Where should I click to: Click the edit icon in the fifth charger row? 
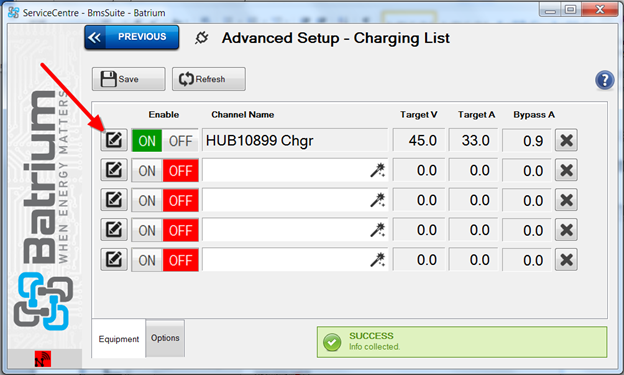coord(114,260)
